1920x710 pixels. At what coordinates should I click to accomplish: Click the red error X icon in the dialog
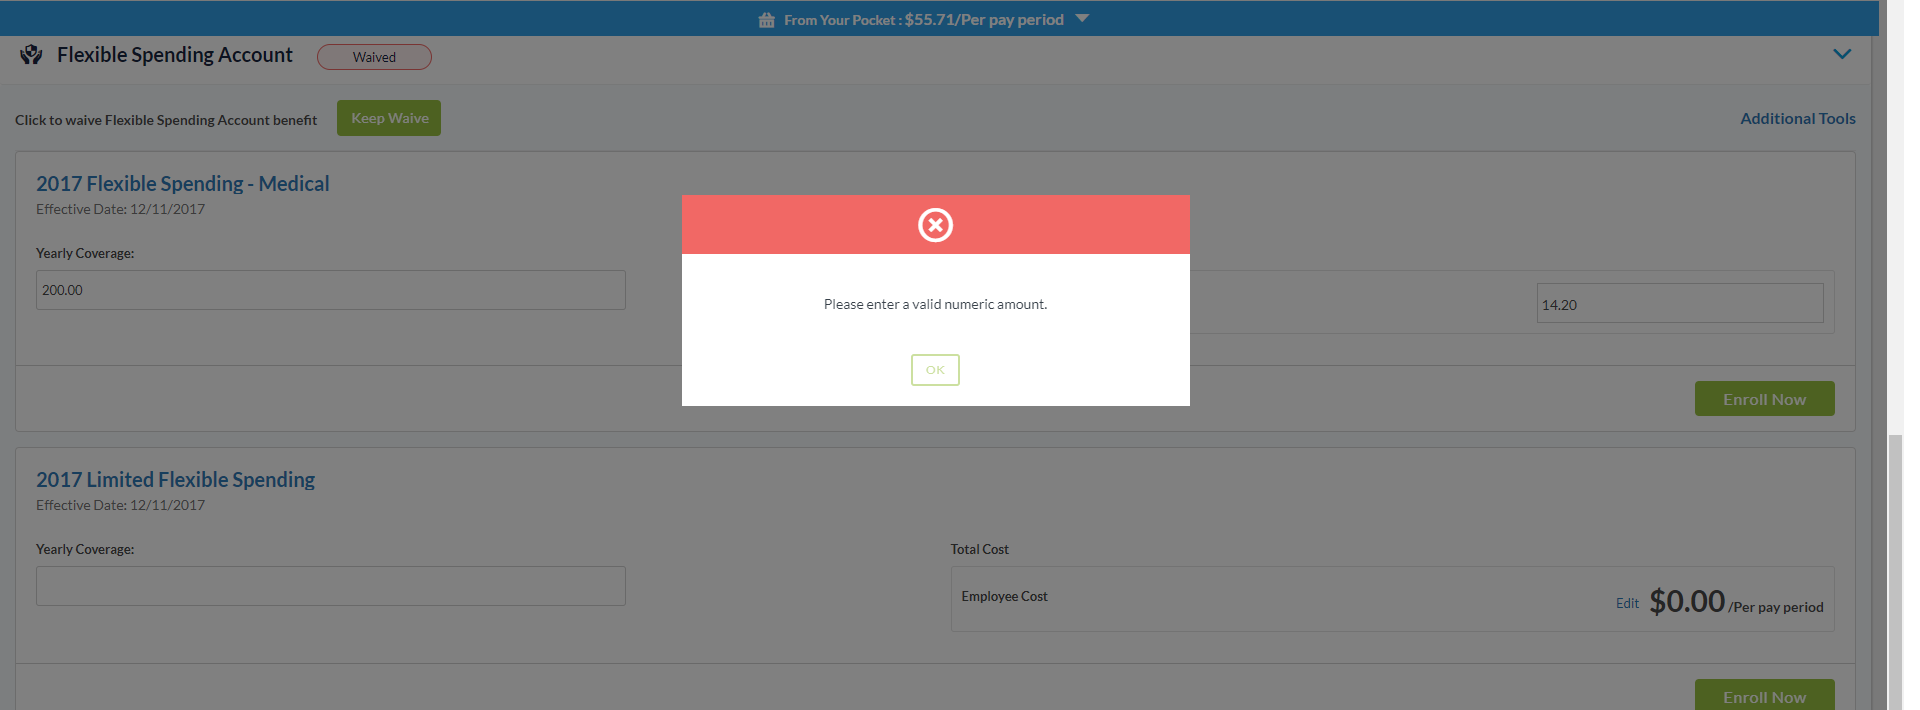tap(935, 225)
